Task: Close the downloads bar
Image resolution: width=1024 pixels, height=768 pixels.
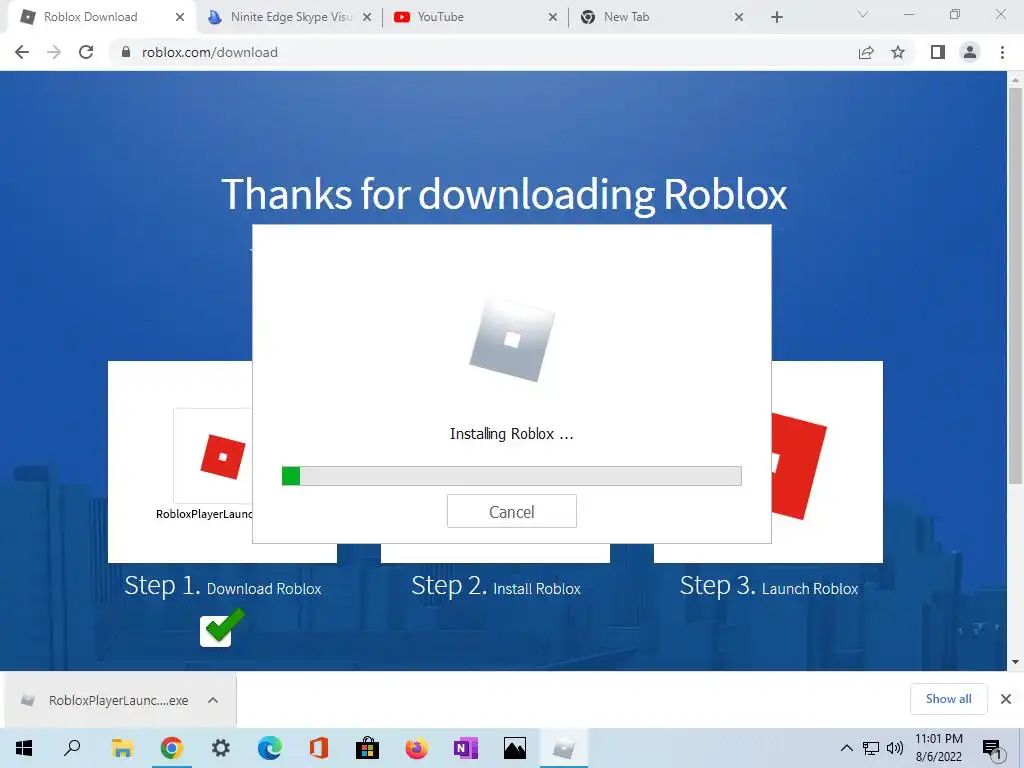Action: point(1006,699)
